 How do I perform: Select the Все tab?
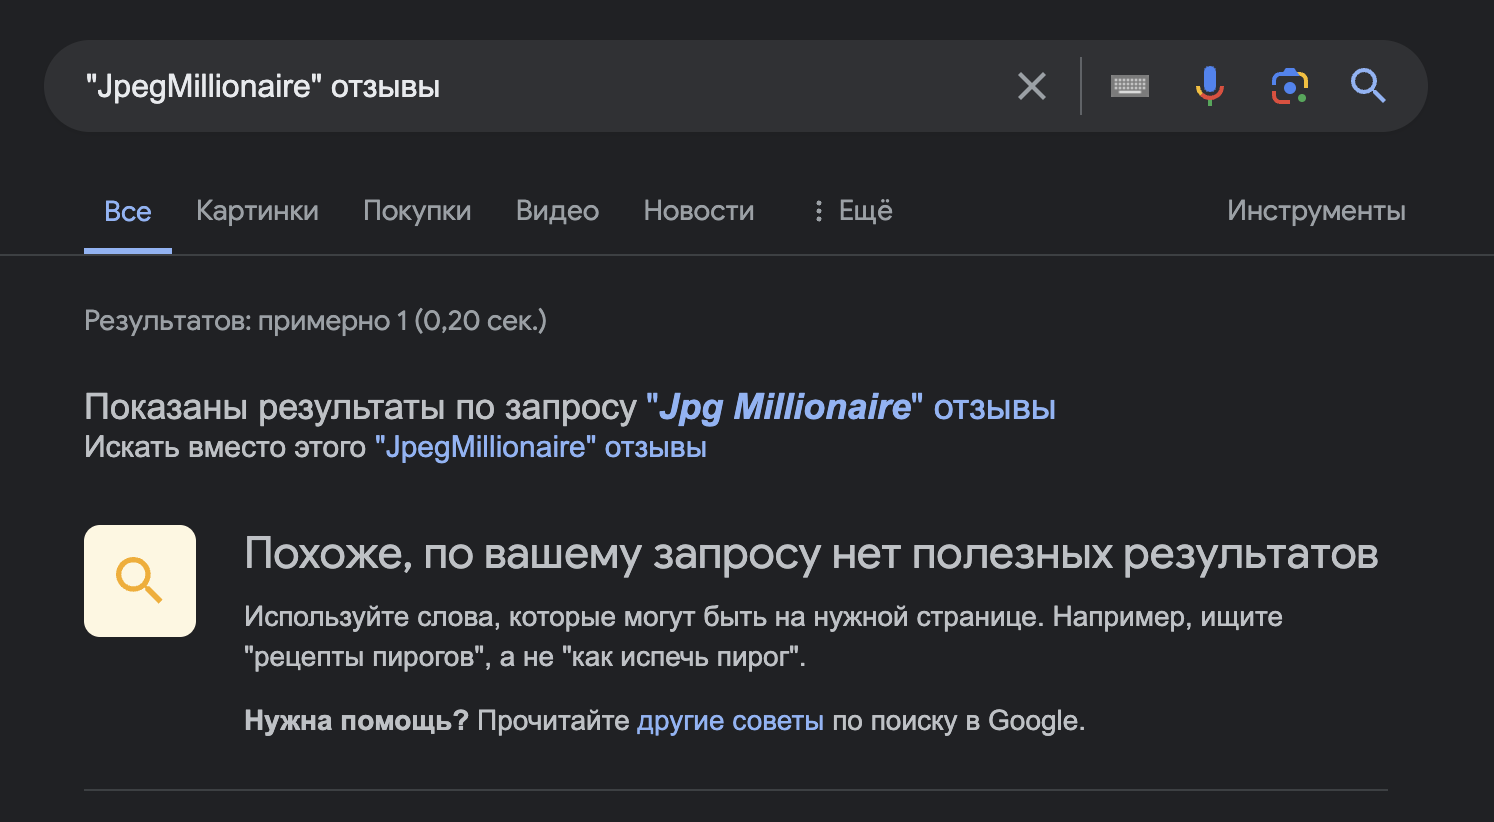(128, 211)
